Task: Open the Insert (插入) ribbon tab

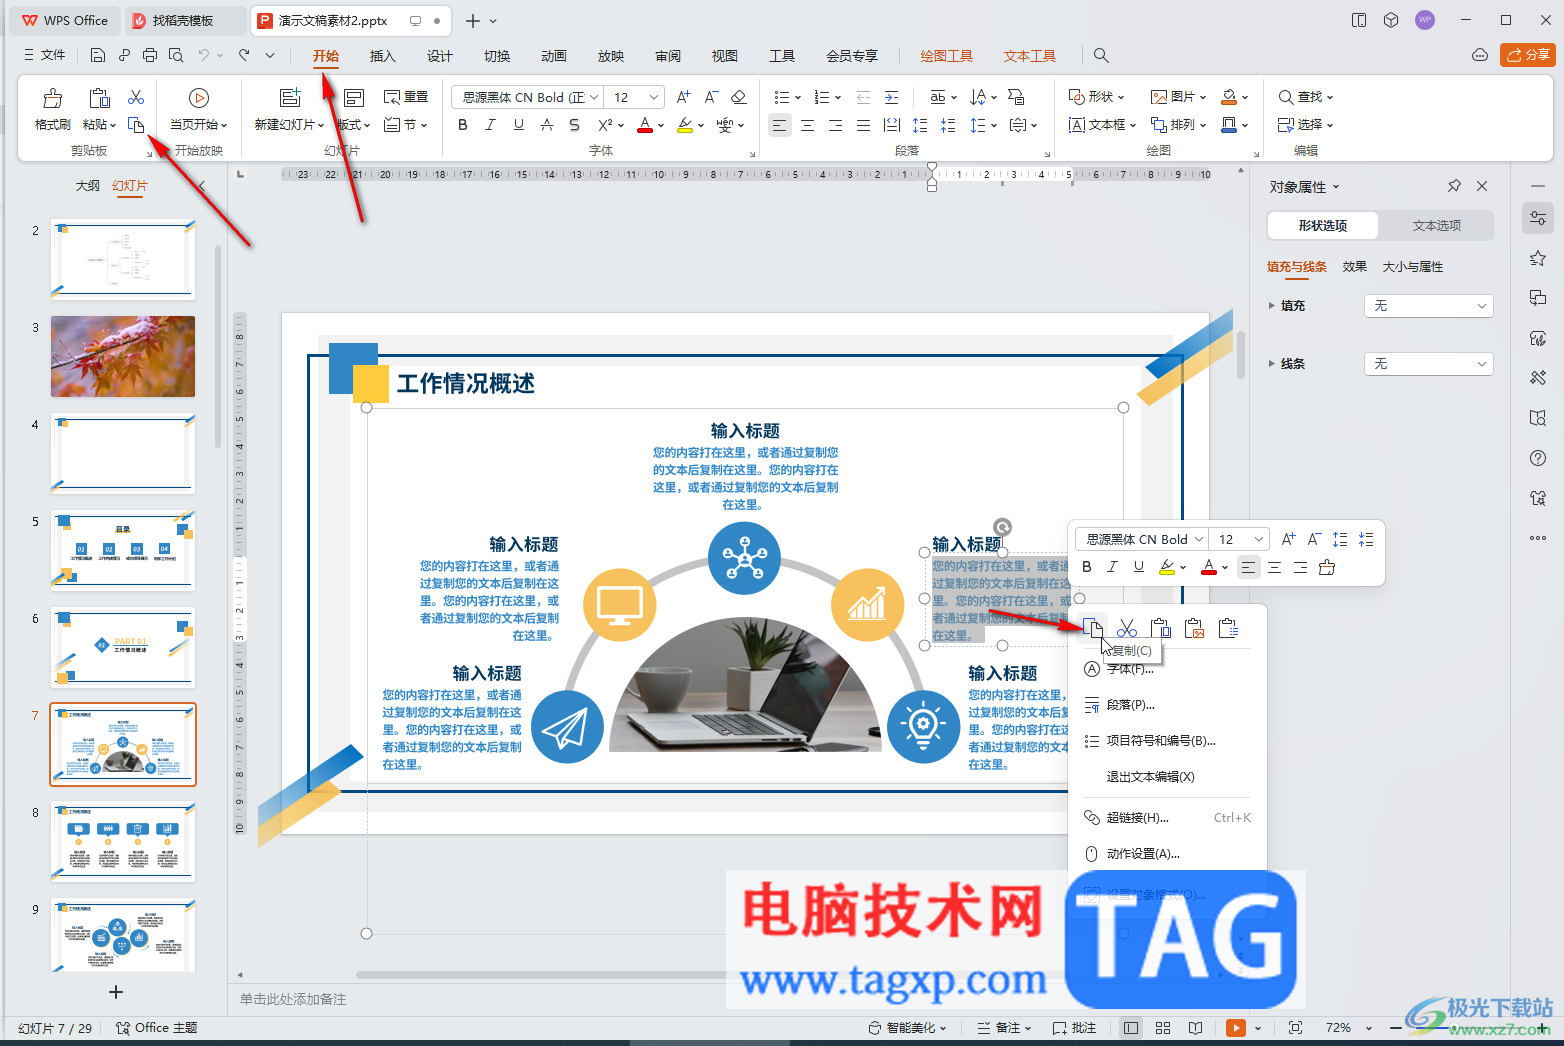Action: pyautogui.click(x=382, y=56)
